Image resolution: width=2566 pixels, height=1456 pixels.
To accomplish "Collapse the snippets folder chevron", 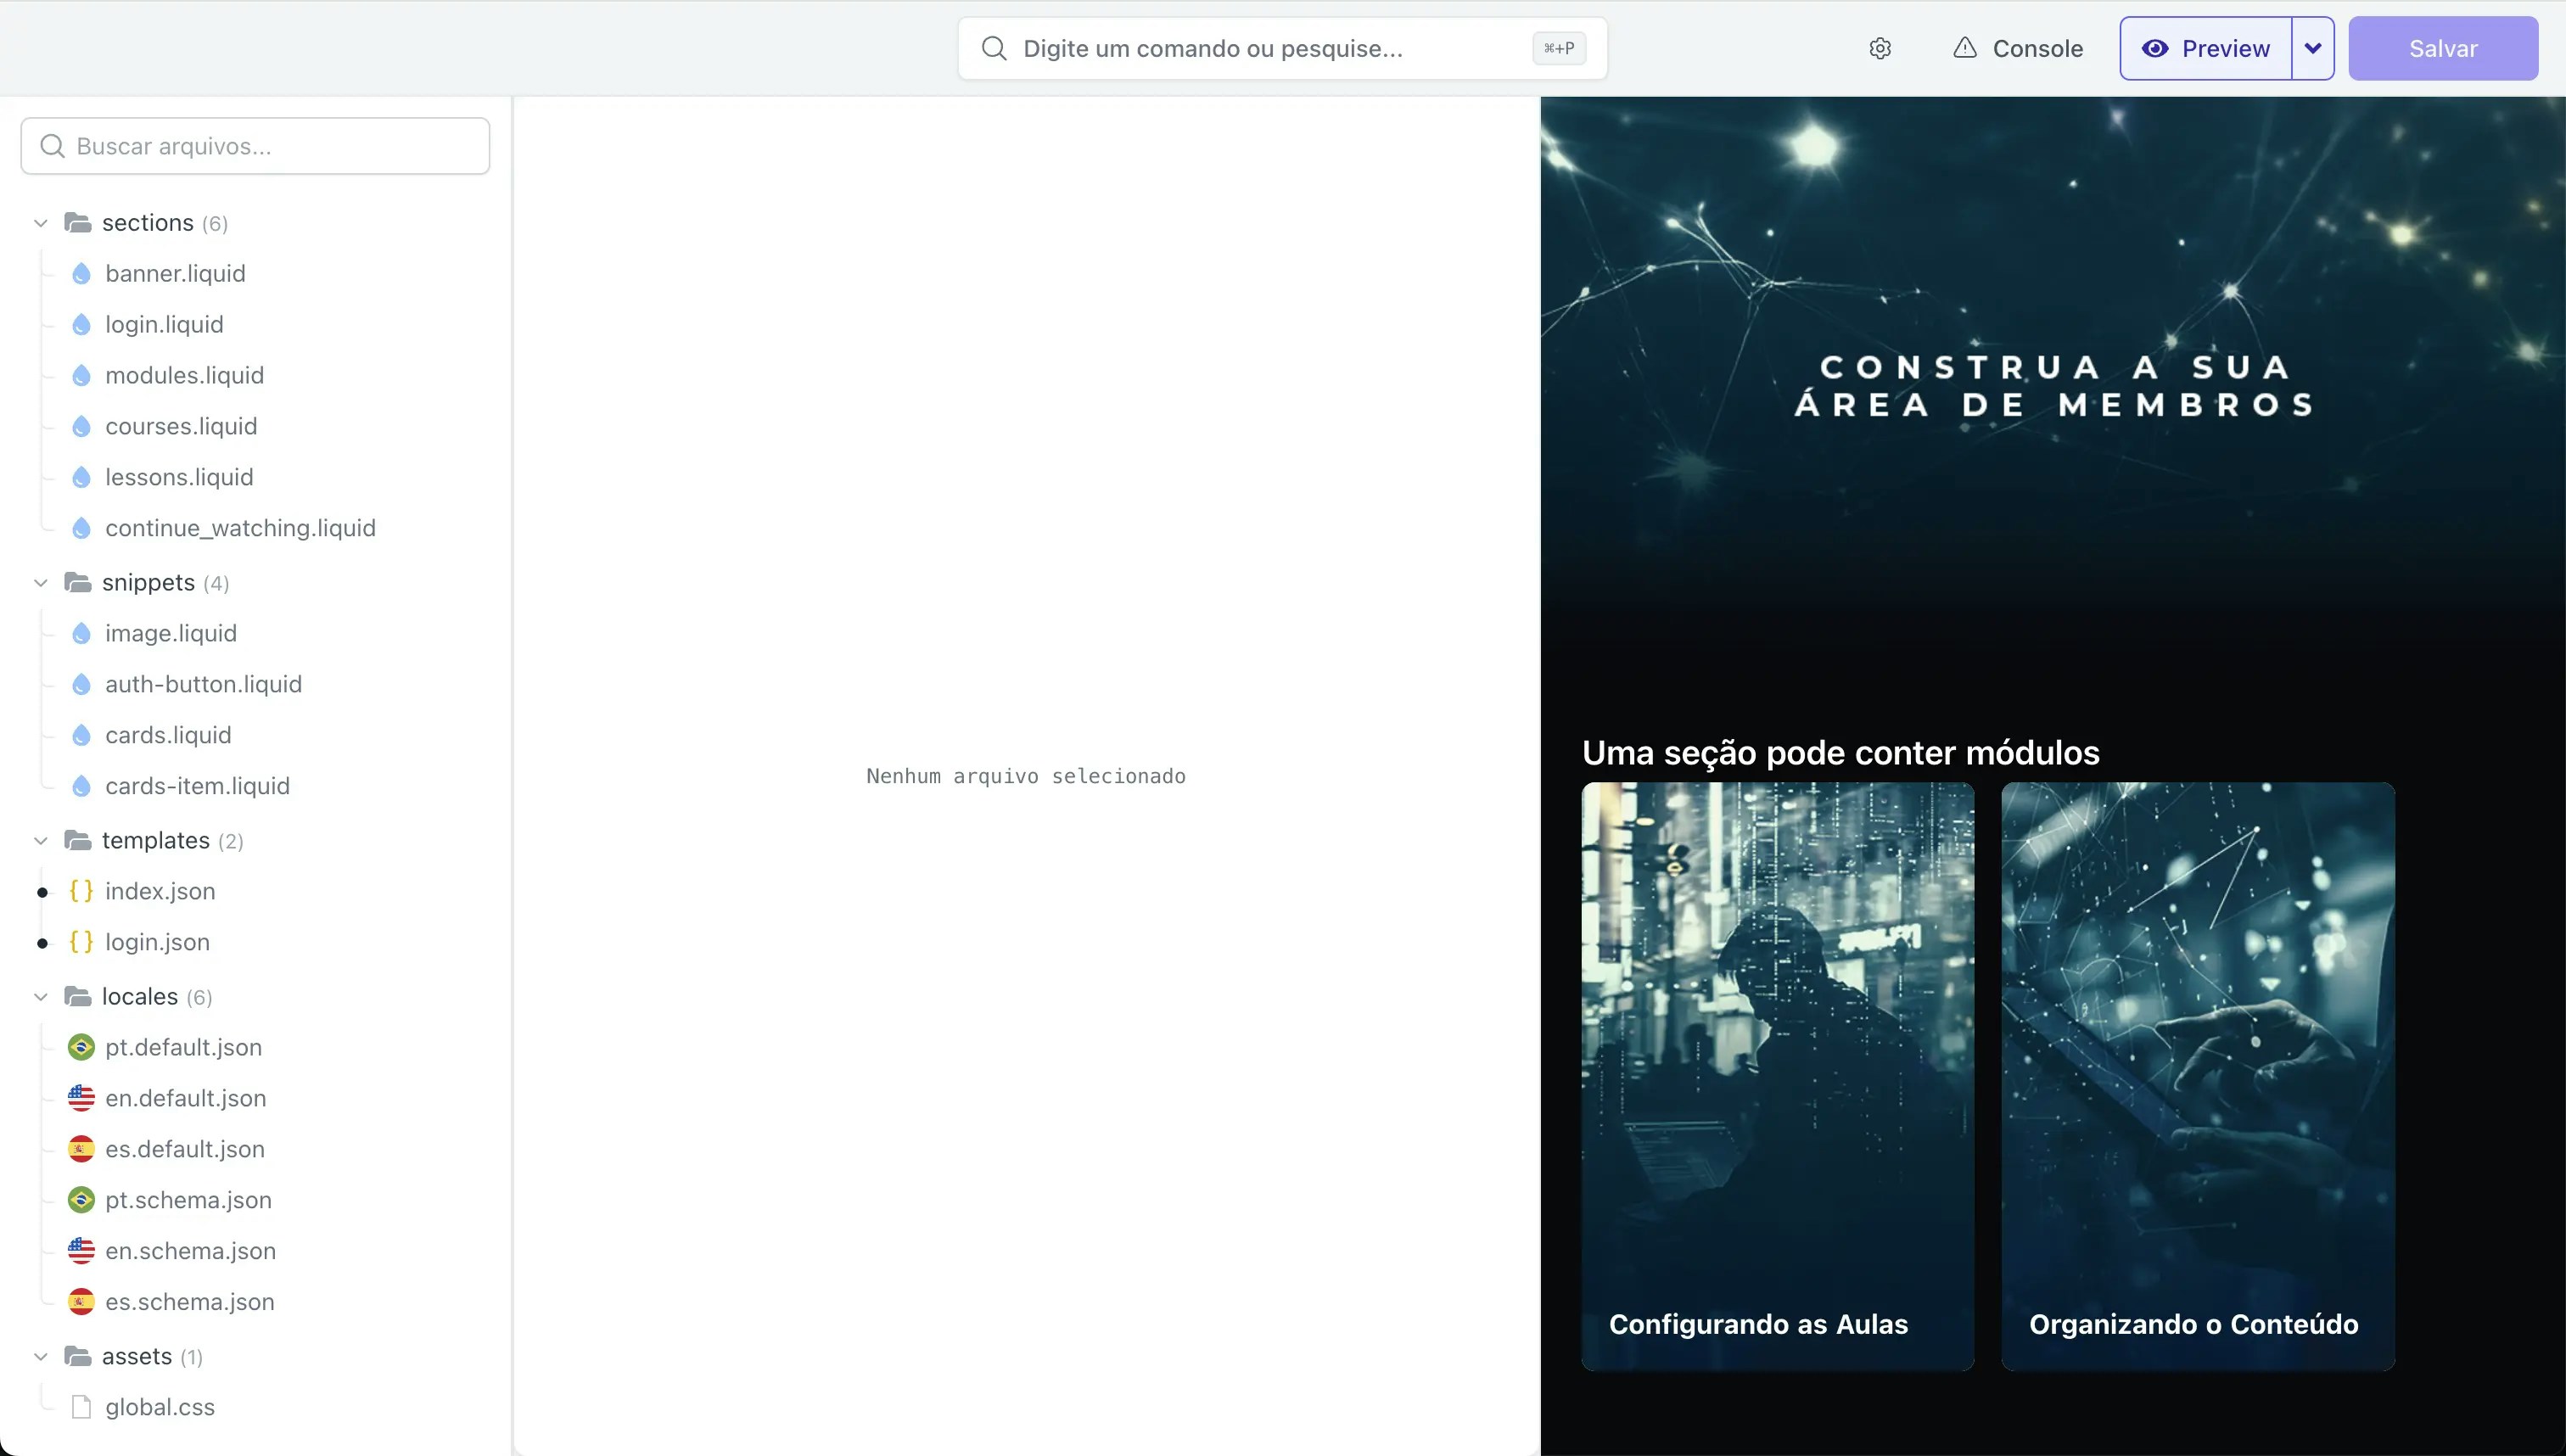I will (41, 583).
